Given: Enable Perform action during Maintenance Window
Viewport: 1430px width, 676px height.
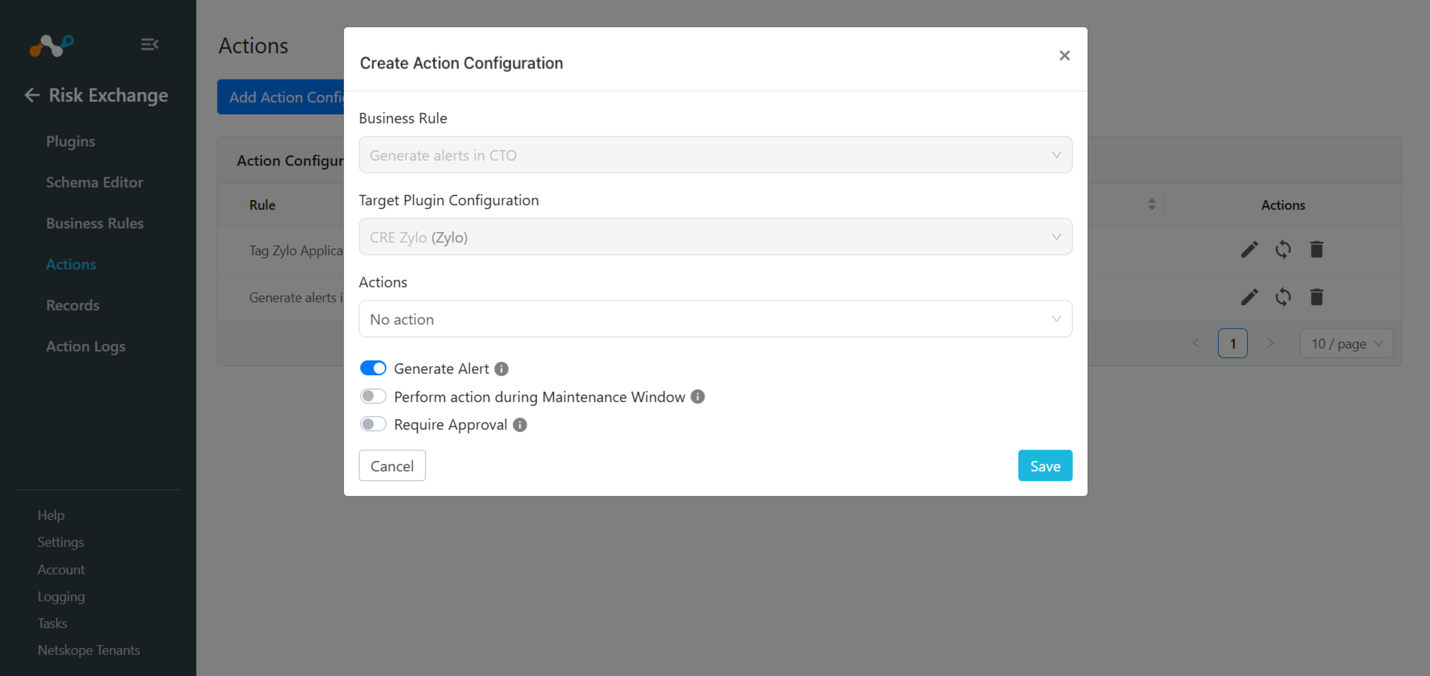Looking at the screenshot, I should [x=373, y=397].
